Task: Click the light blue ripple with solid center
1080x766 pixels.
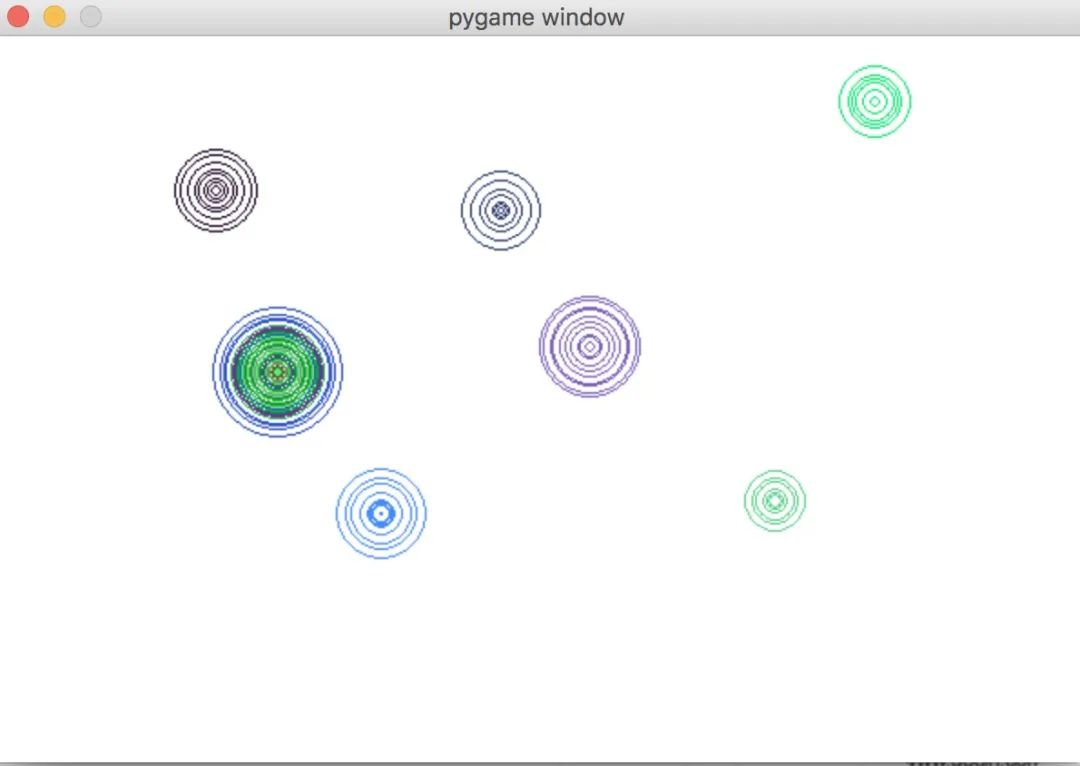Action: tap(381, 513)
